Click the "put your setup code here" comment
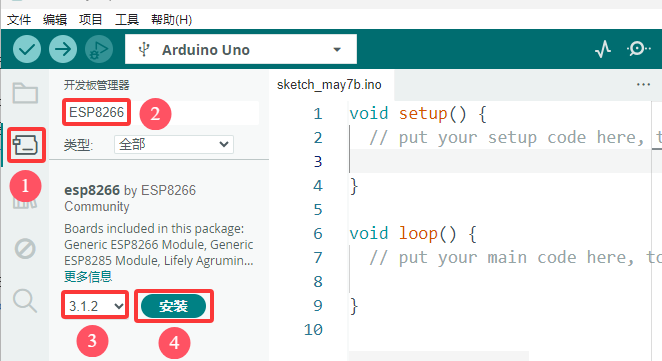 [515, 138]
